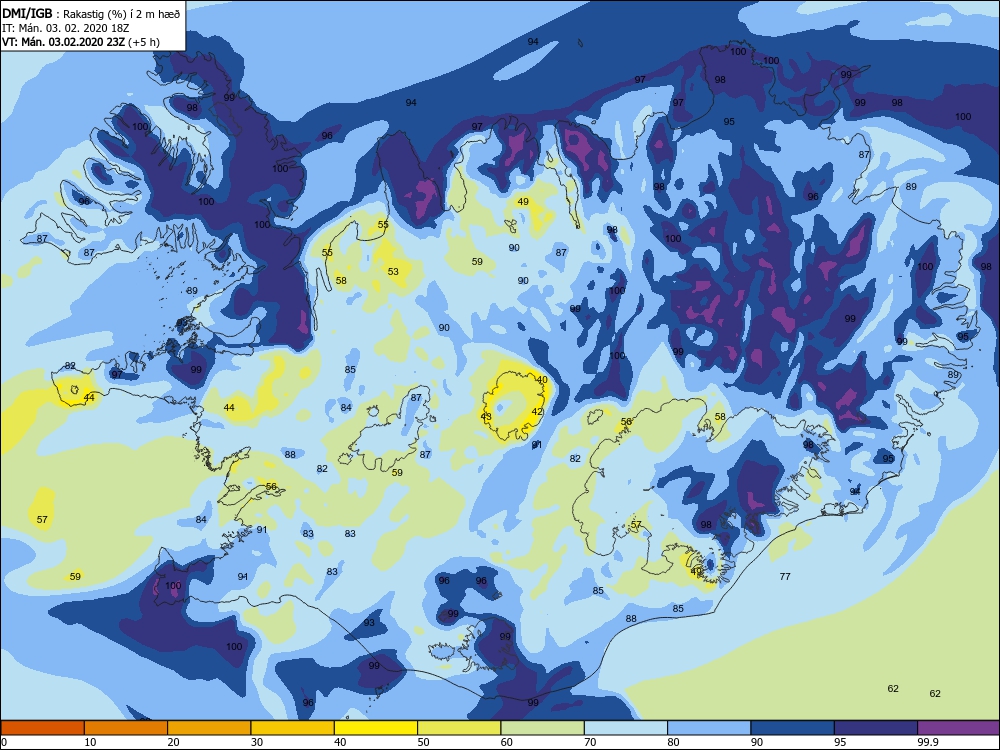Click the DMI/IGB title text
Image resolution: width=1000 pixels, height=750 pixels.
pyautogui.click(x=27, y=14)
